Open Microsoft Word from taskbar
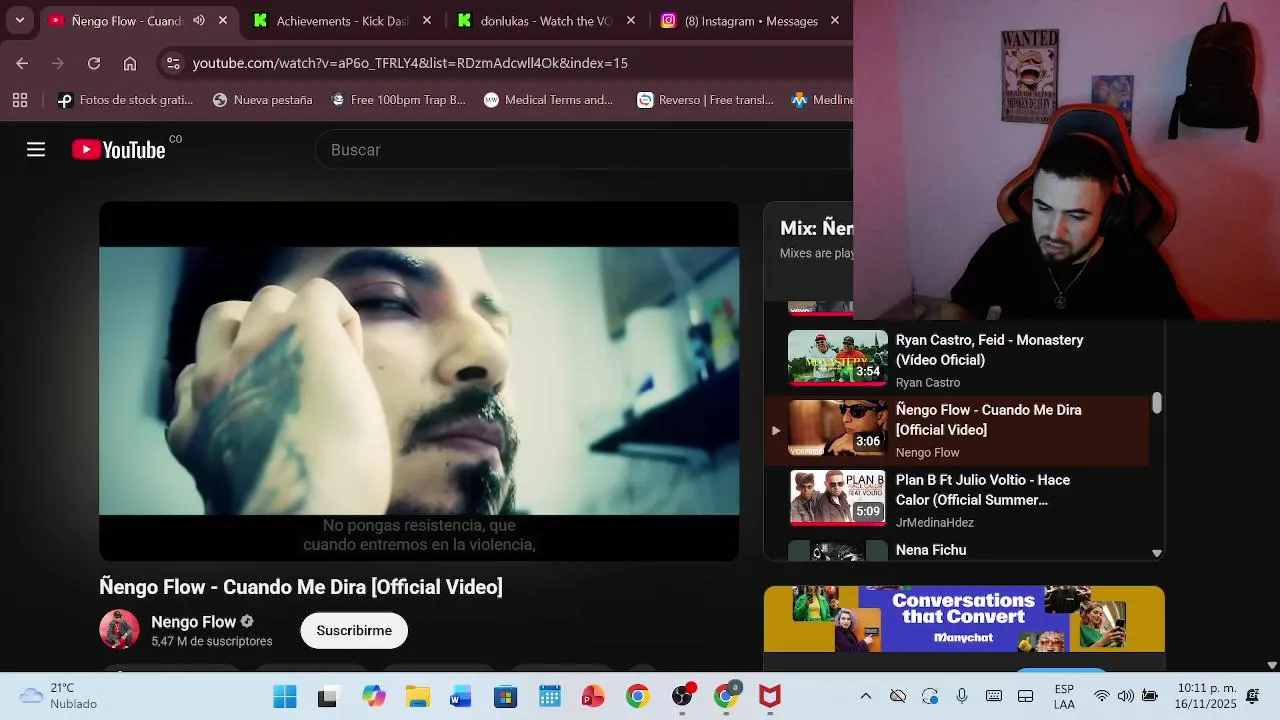 [x=461, y=697]
